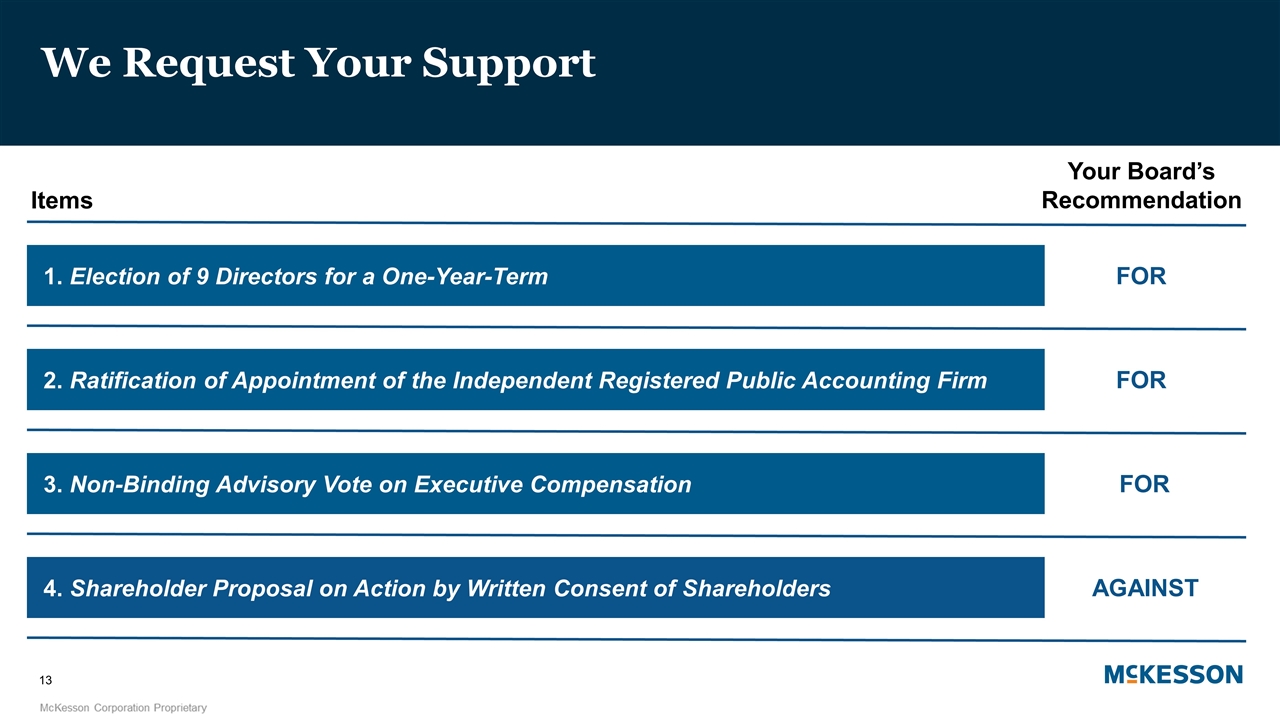Select the divider line between items 1 and 2
Viewport: 1280px width, 720px height.
(636, 327)
